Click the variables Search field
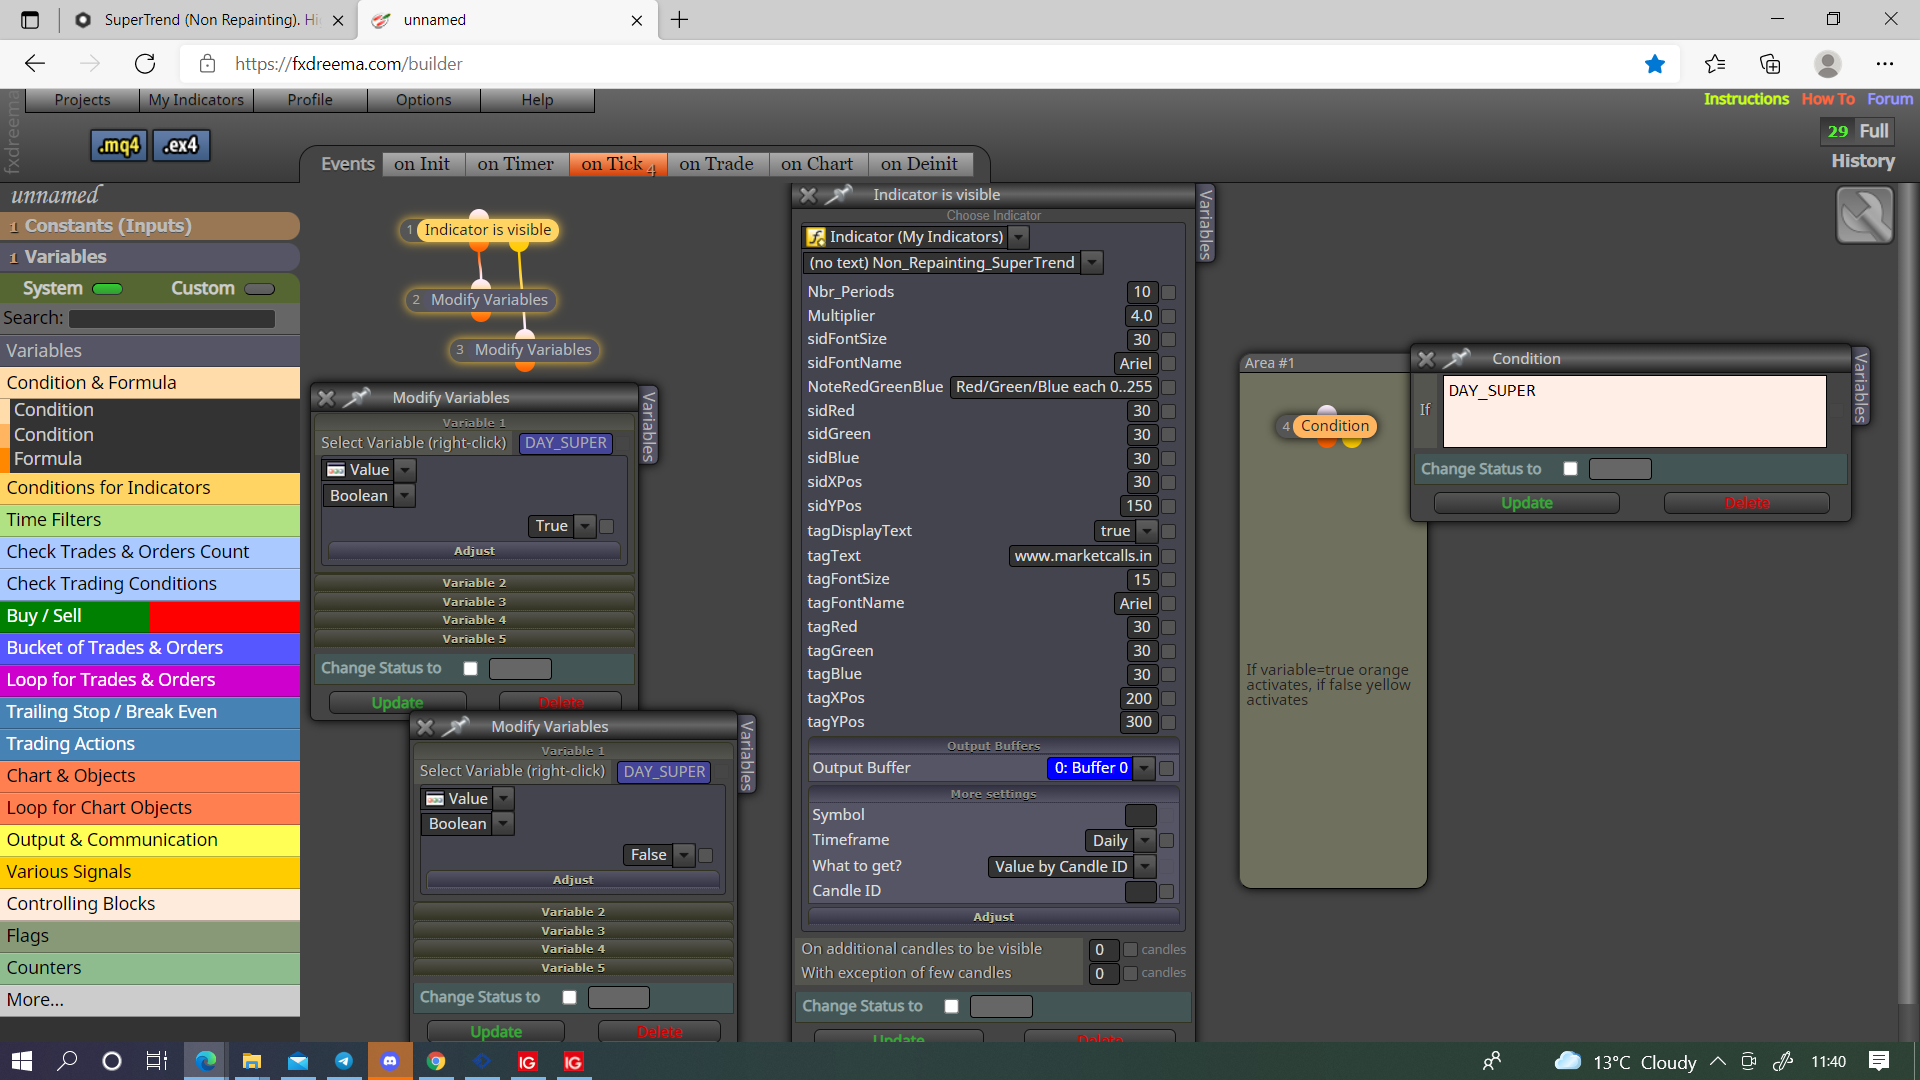The height and width of the screenshot is (1080, 1920). tap(172, 319)
